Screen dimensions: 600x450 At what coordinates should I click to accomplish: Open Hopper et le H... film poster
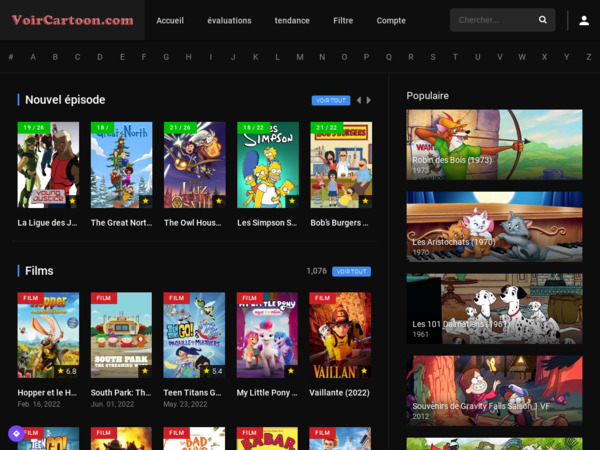pos(48,335)
